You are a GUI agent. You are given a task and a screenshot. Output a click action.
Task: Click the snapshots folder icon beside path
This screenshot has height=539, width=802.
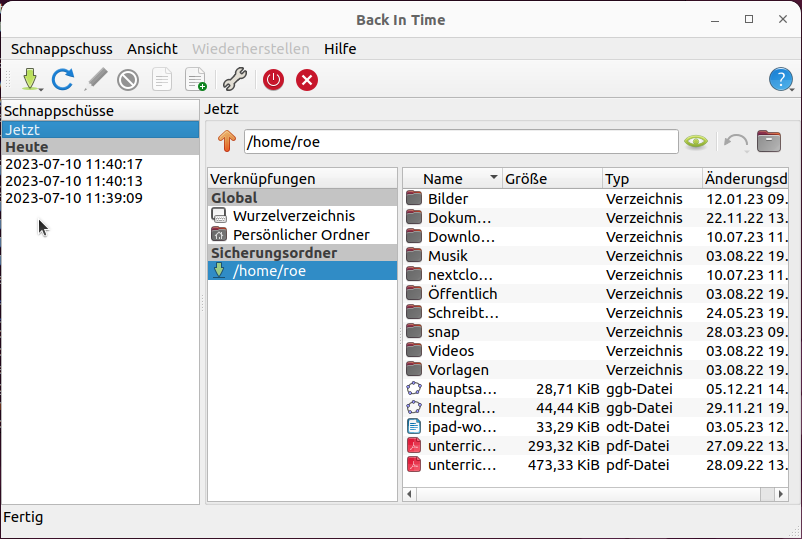[x=768, y=142]
